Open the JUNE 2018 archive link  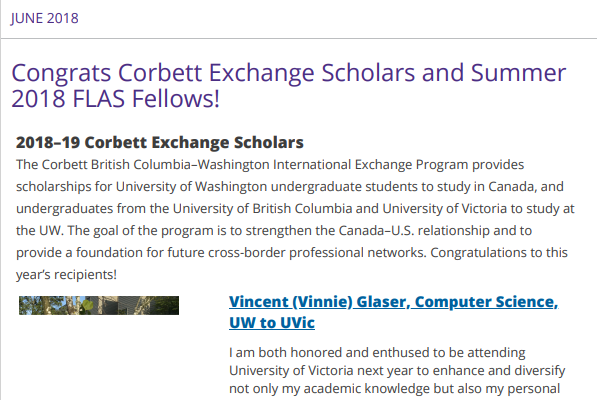click(45, 18)
